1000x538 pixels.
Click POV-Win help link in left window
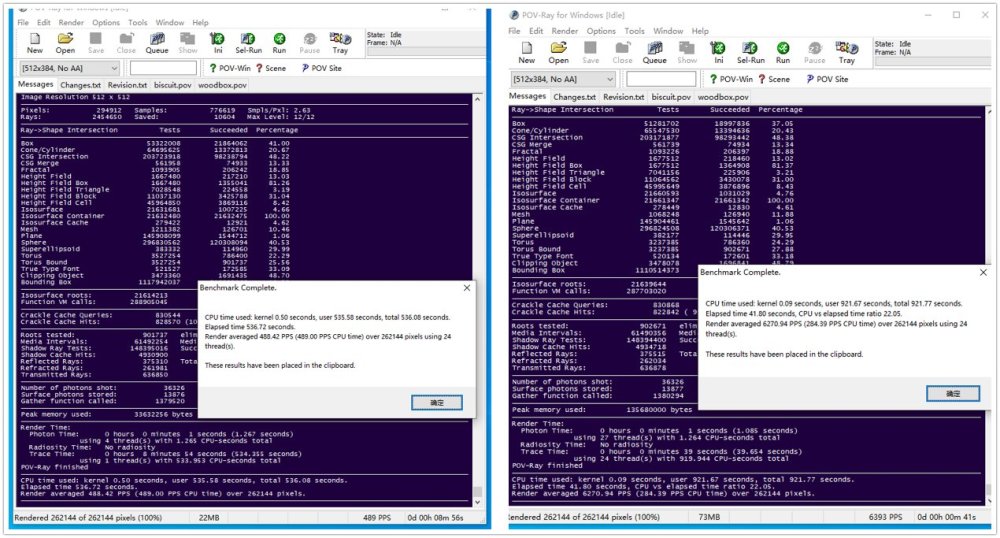coord(230,68)
